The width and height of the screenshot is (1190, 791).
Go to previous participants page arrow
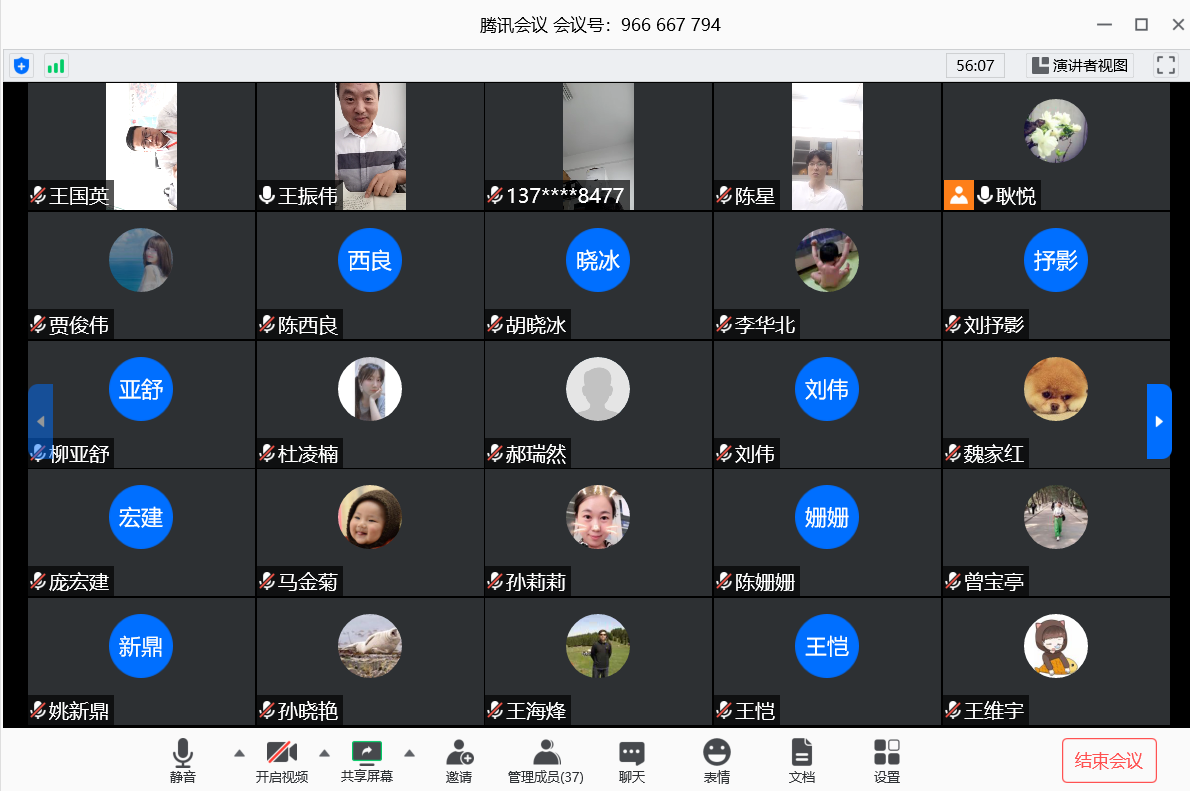pos(40,421)
